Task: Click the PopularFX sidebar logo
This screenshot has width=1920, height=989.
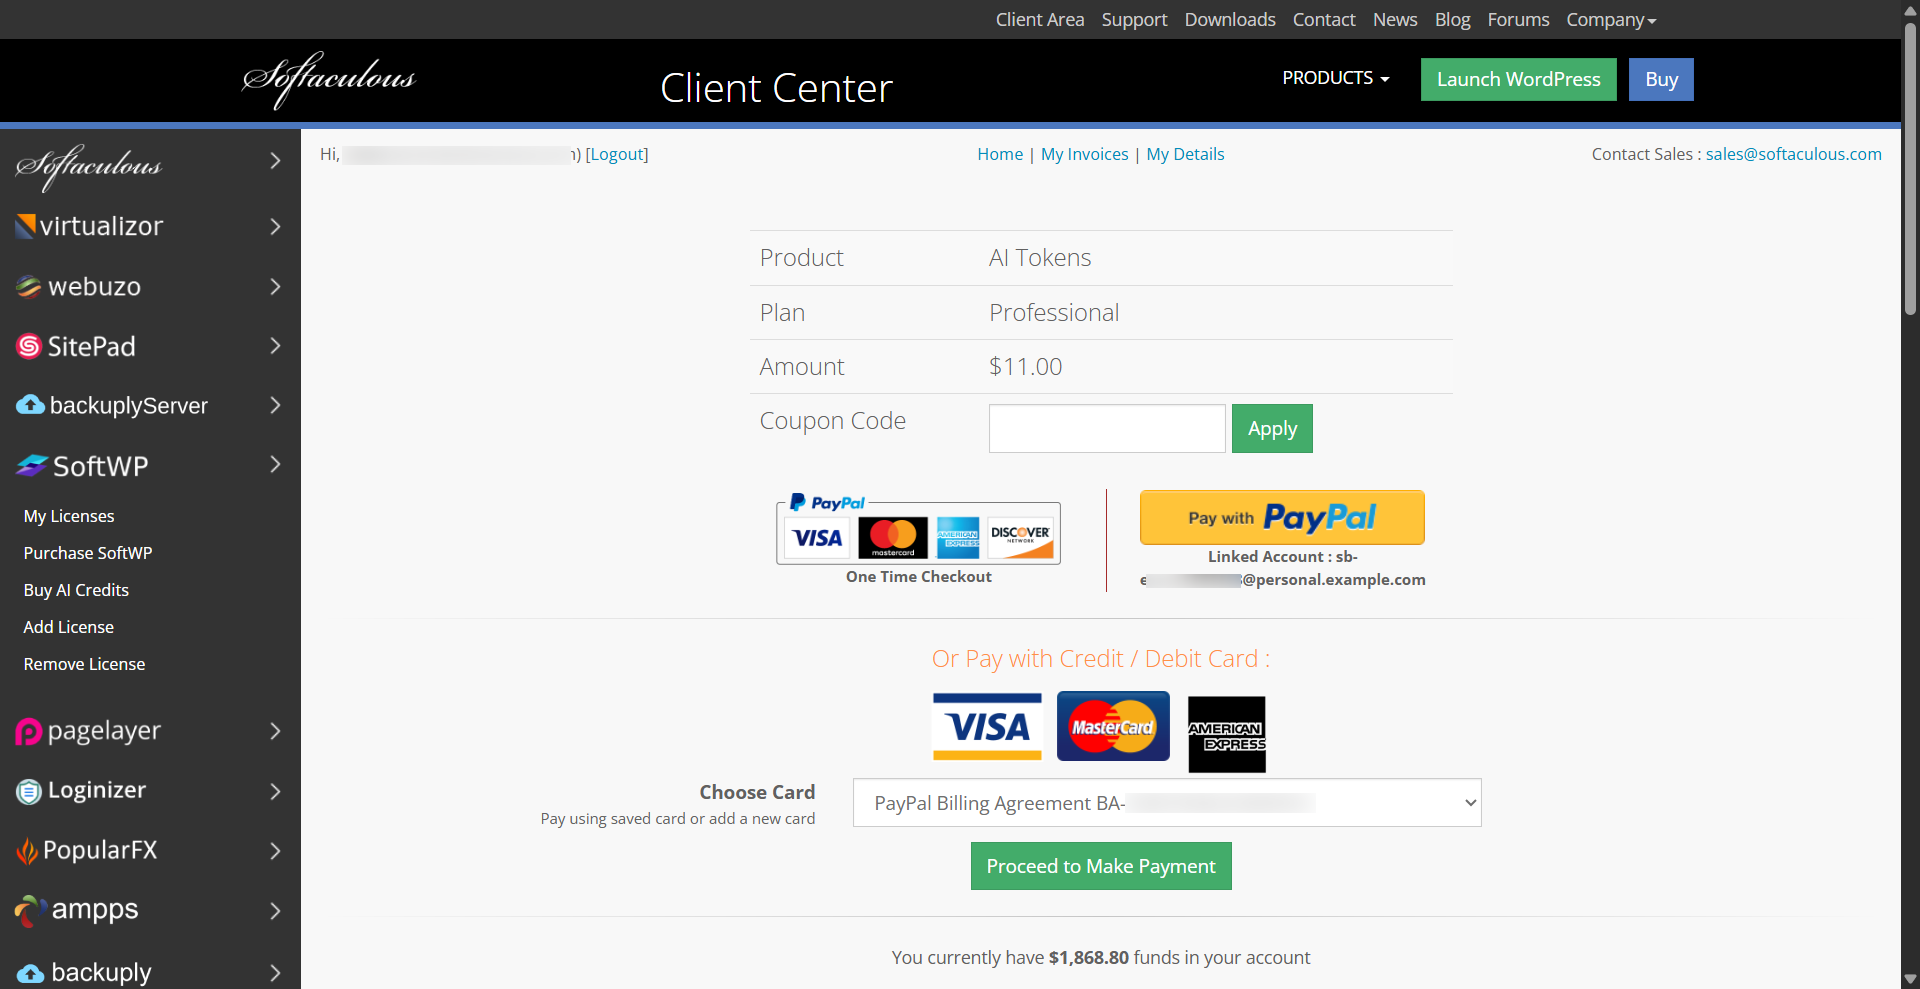Action: click(x=87, y=850)
